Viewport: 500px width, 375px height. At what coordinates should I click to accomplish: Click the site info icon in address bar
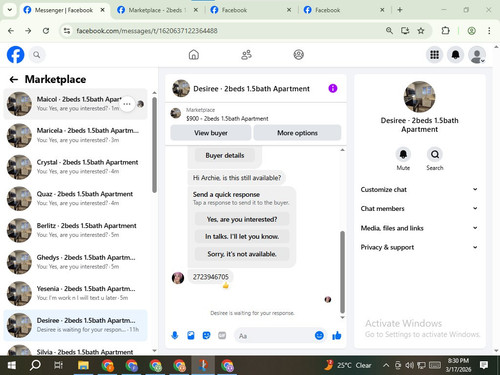(x=67, y=31)
